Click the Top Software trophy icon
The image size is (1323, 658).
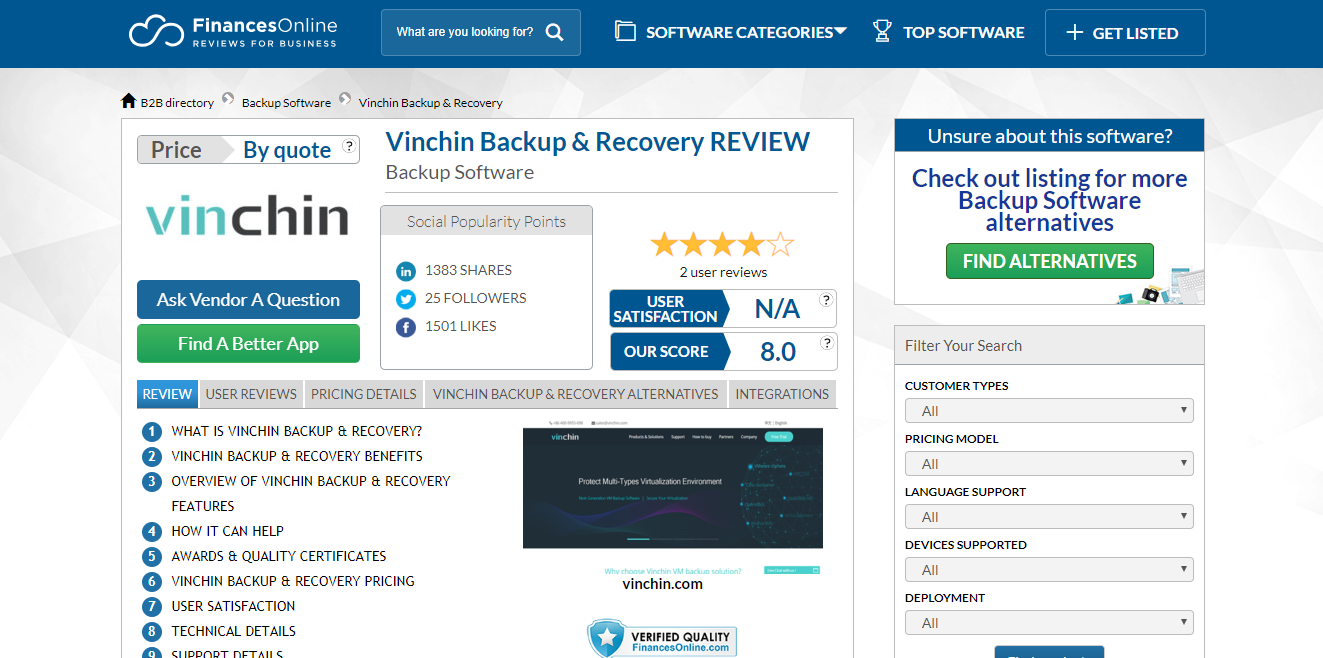882,31
